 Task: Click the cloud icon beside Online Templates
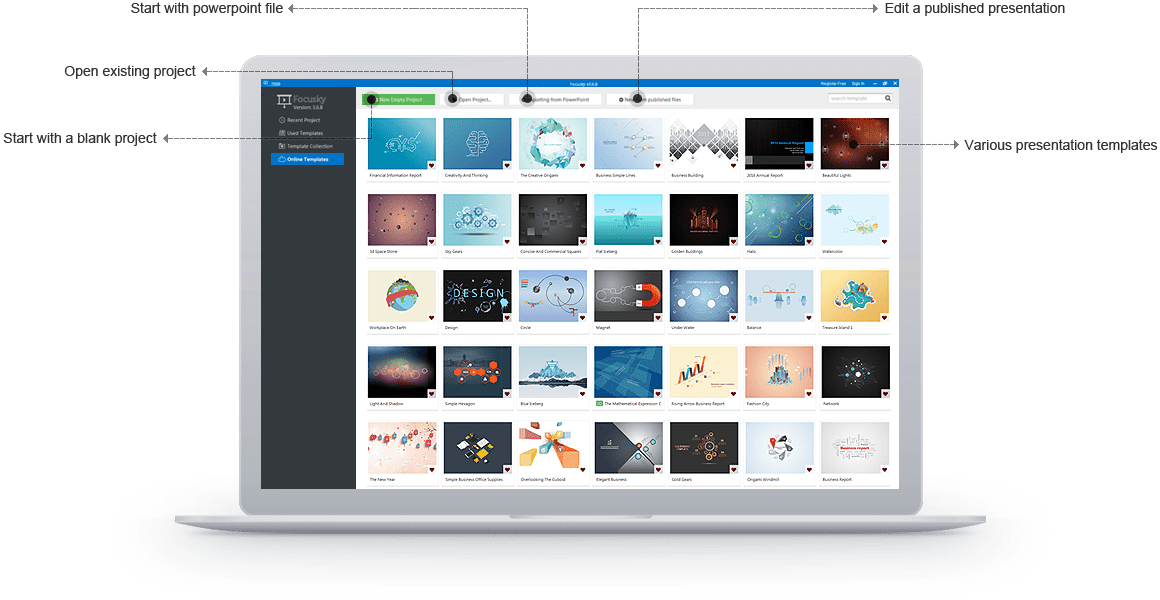click(x=283, y=158)
